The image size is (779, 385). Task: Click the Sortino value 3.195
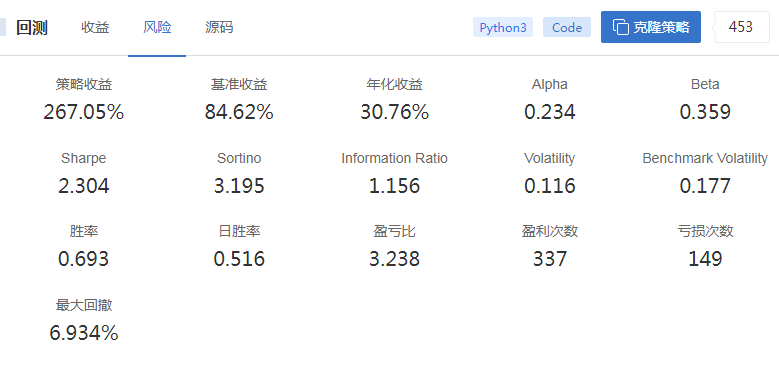pyautogui.click(x=239, y=186)
